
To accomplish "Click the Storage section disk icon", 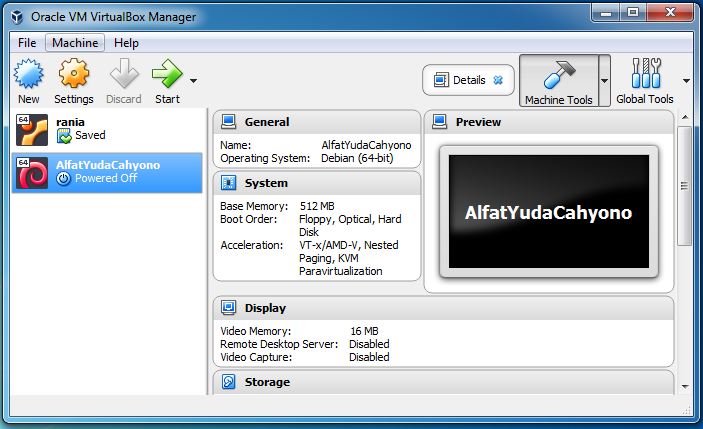I will [x=229, y=382].
